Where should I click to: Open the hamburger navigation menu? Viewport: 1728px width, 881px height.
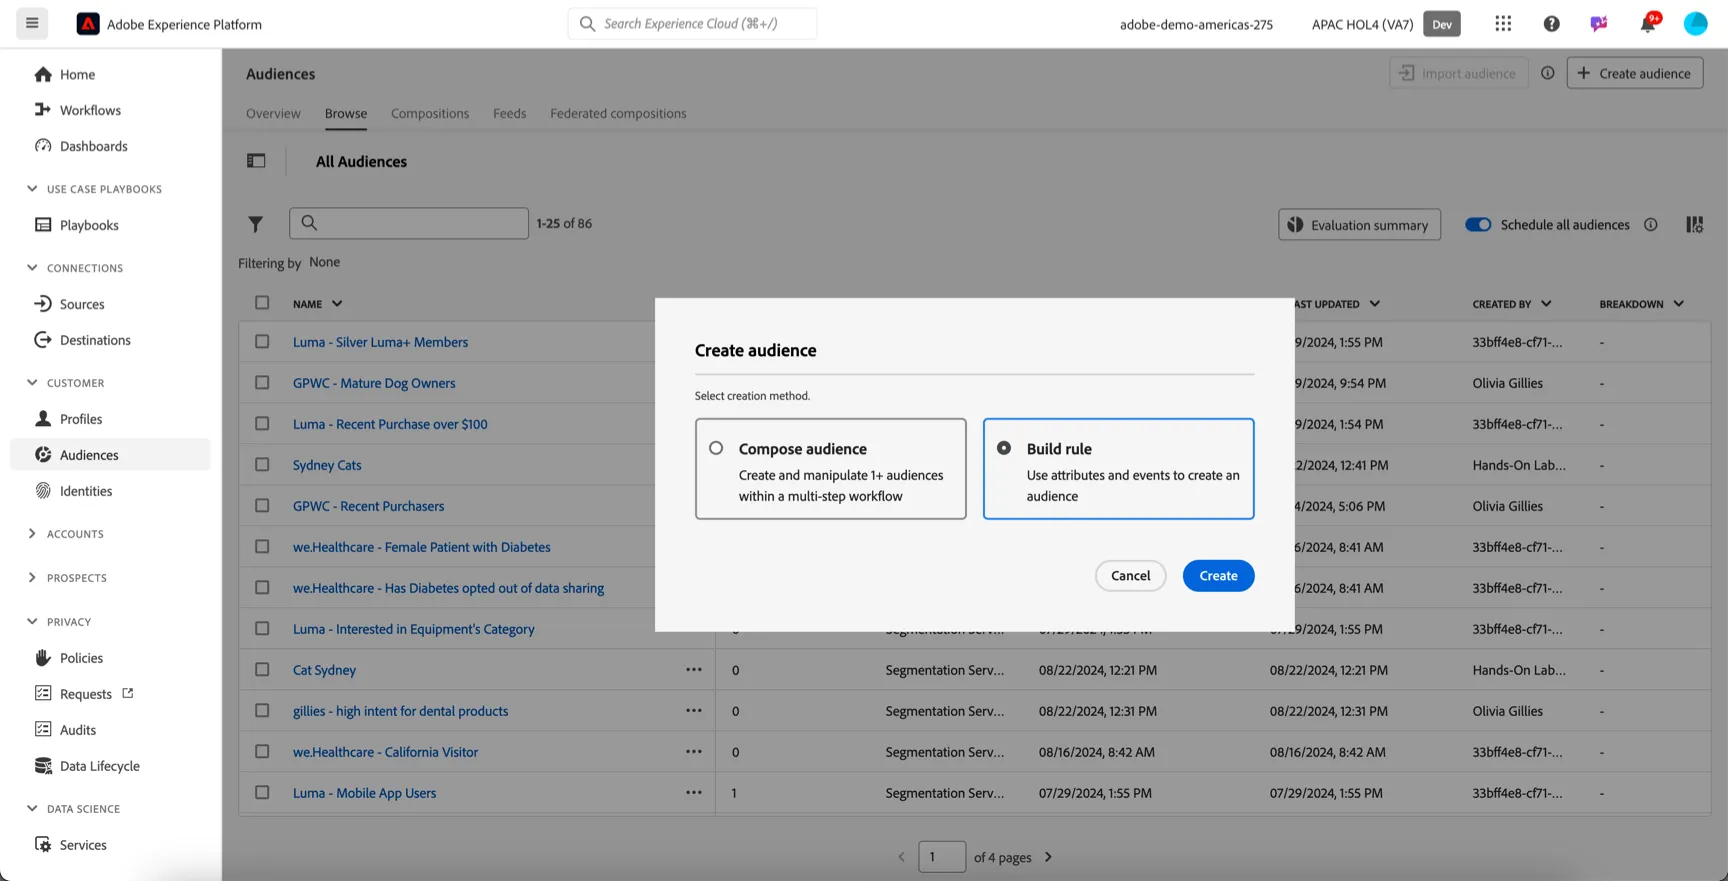pos(32,23)
